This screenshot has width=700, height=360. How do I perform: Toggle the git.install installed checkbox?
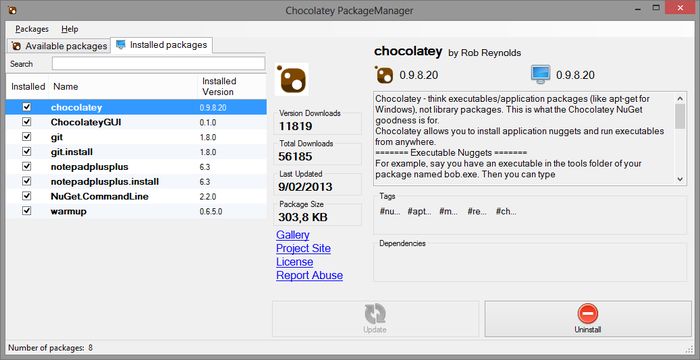[x=27, y=151]
